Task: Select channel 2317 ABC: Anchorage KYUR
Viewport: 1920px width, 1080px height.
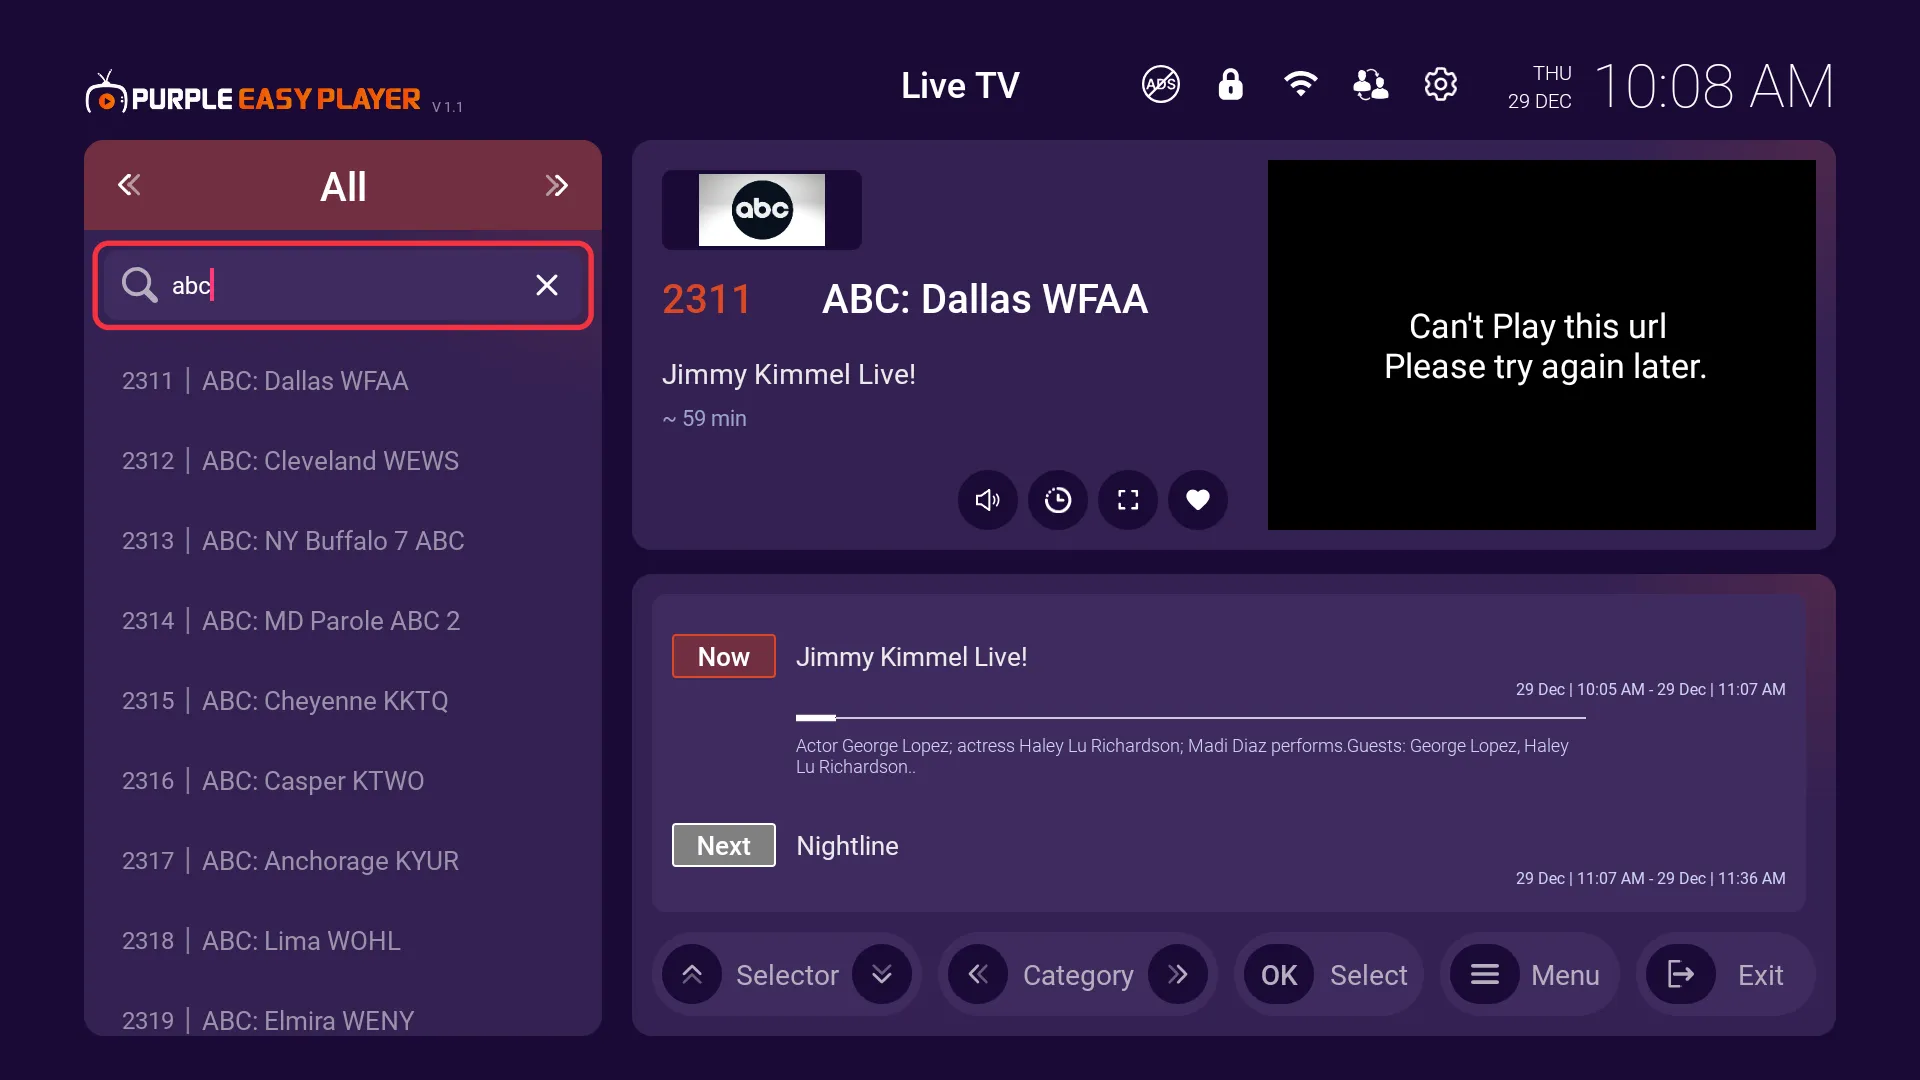Action: [343, 861]
